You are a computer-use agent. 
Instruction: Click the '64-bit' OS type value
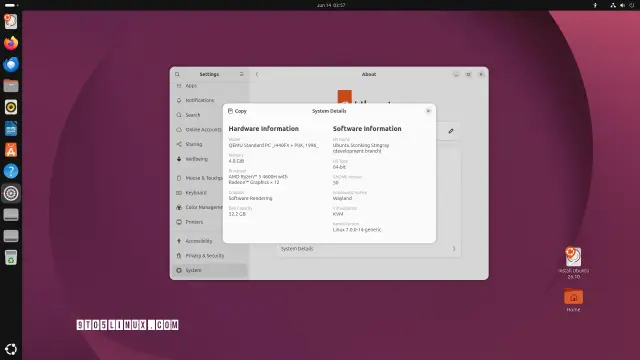click(x=339, y=167)
